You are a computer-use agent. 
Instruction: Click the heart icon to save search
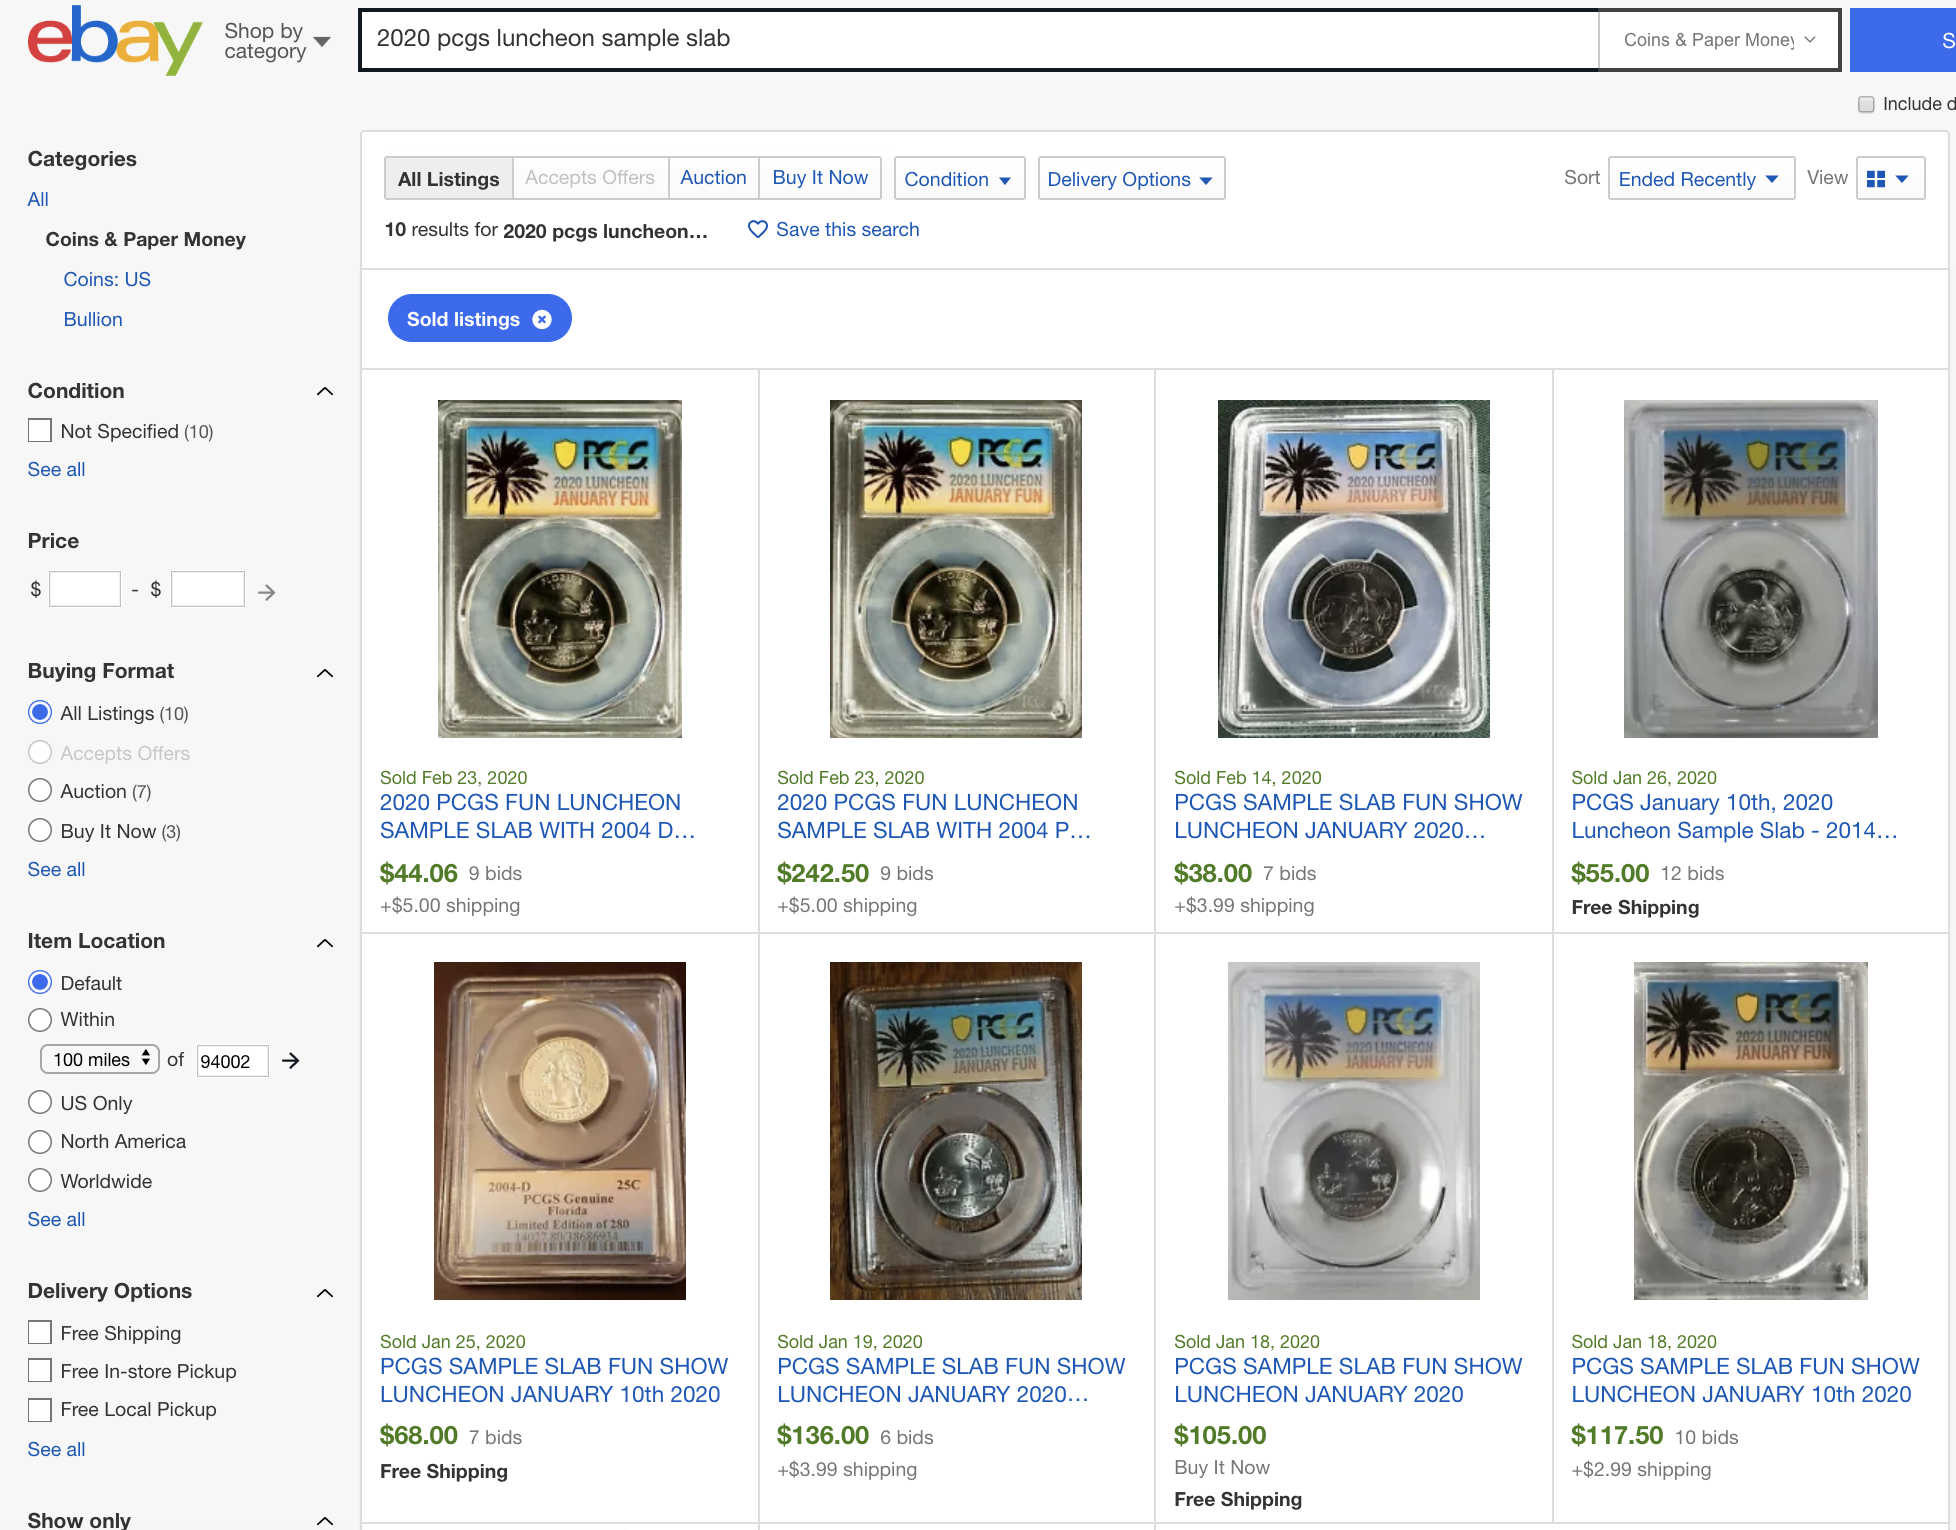(758, 229)
